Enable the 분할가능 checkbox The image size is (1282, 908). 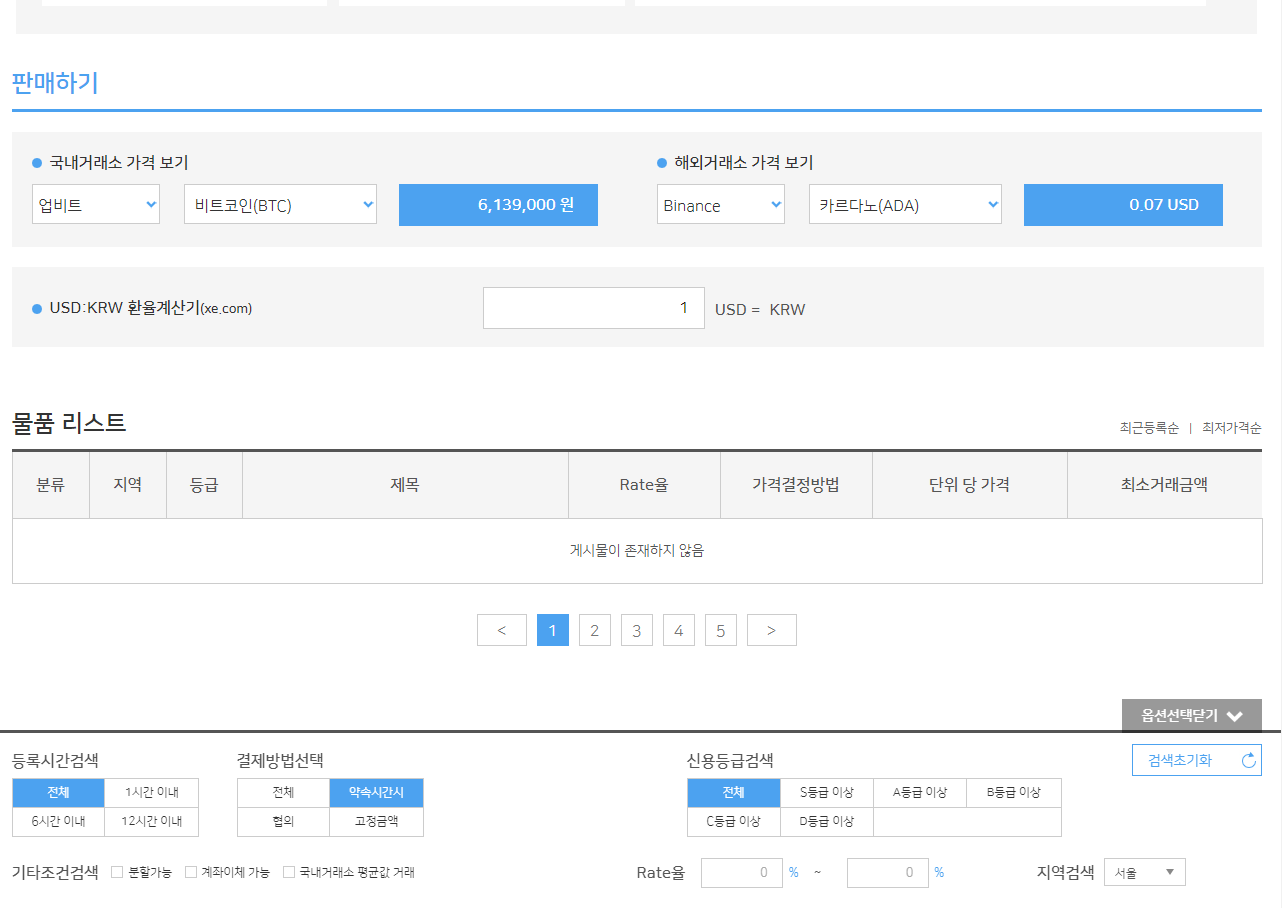click(117, 872)
